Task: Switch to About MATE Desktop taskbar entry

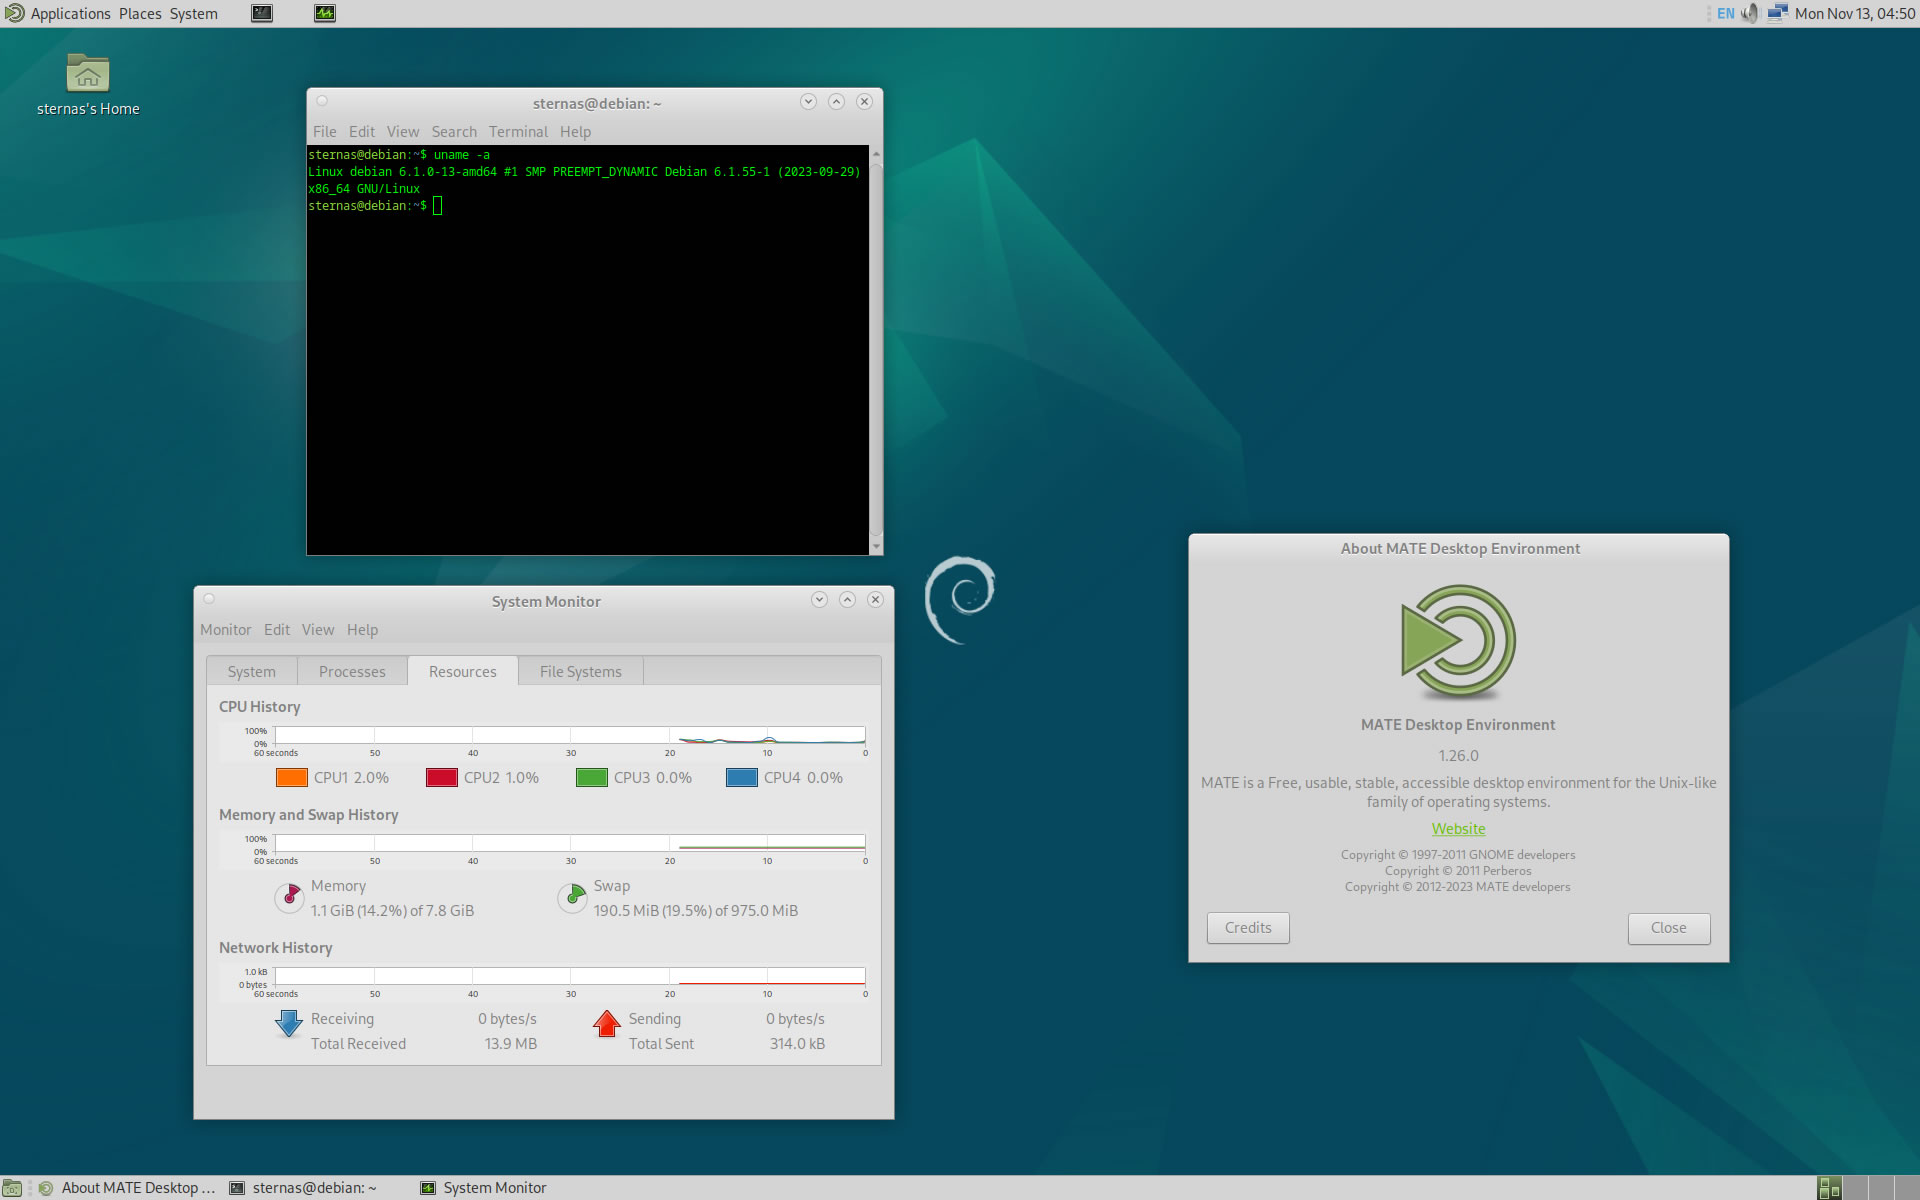Action: pos(128,1188)
